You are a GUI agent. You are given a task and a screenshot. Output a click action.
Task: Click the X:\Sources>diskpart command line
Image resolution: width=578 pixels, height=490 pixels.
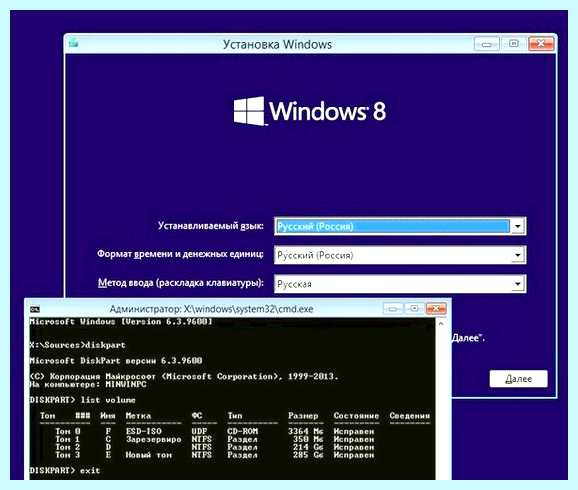pyautogui.click(x=77, y=345)
